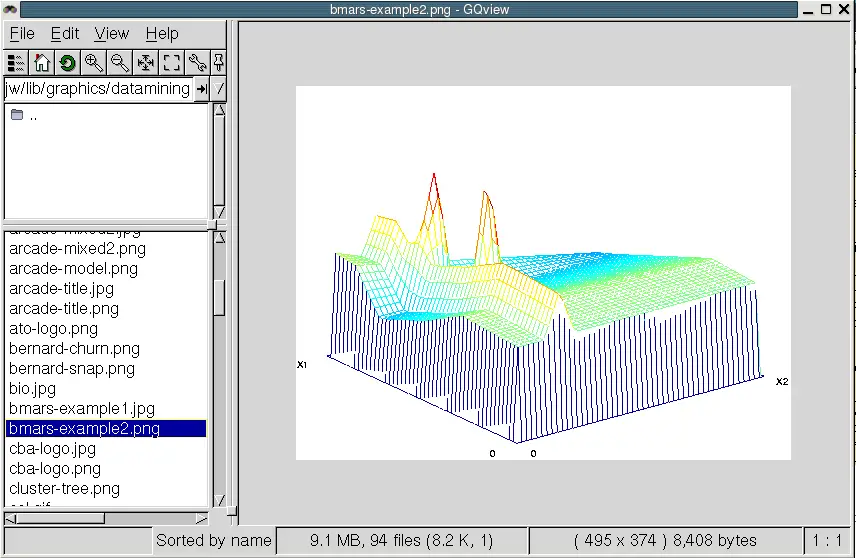
Task: Click file list scroll up arrow
Action: pyautogui.click(x=219, y=238)
